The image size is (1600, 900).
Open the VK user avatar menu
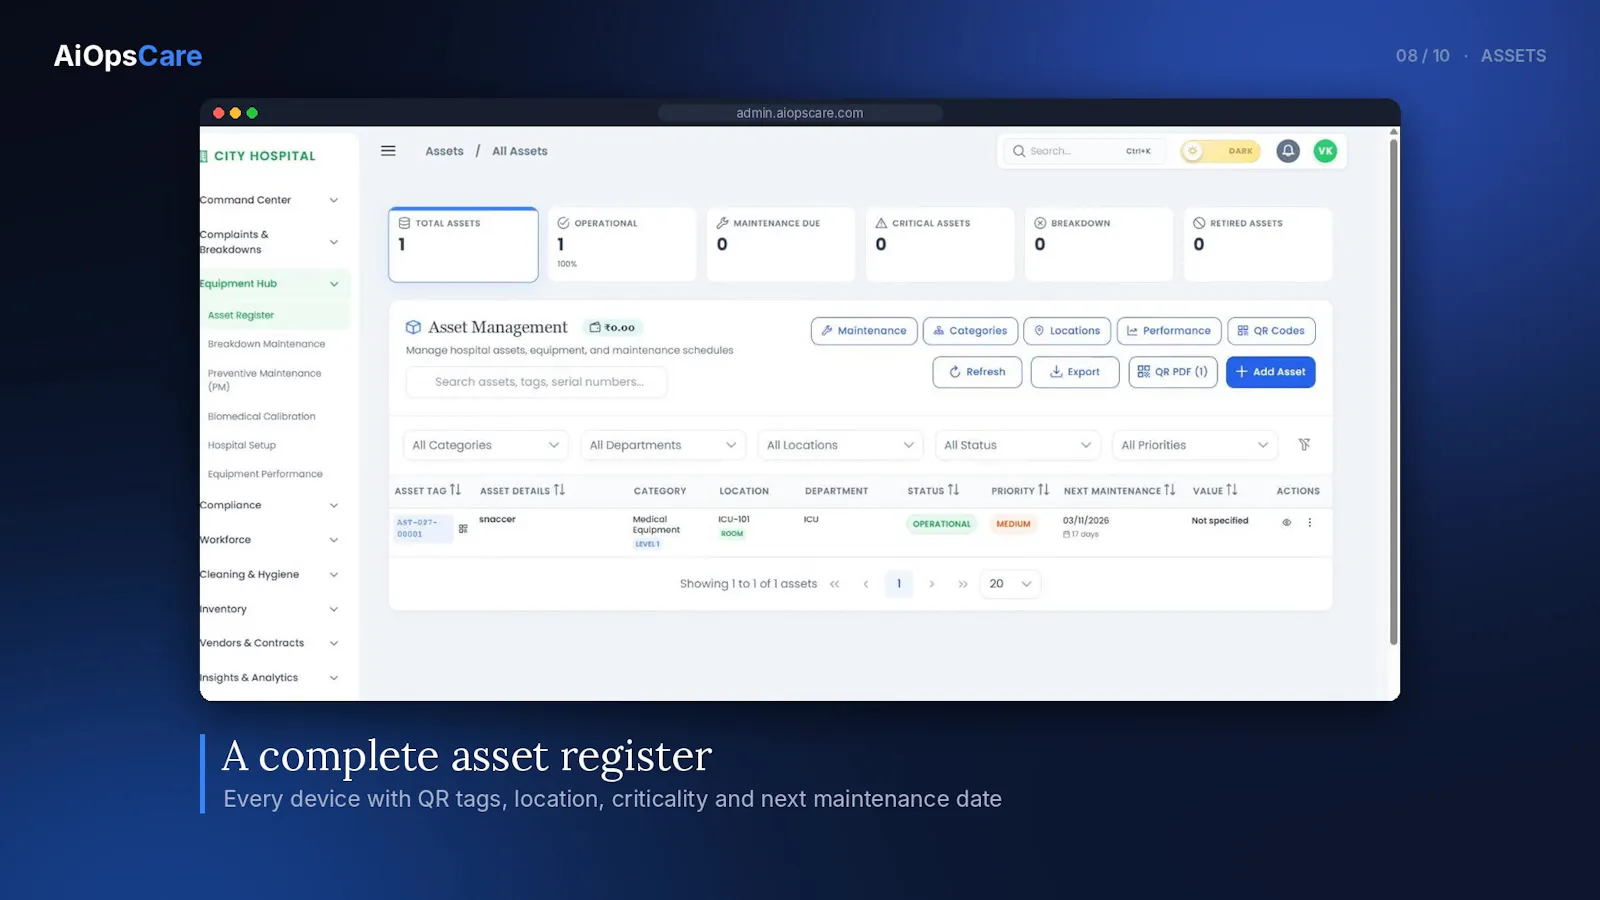point(1325,151)
